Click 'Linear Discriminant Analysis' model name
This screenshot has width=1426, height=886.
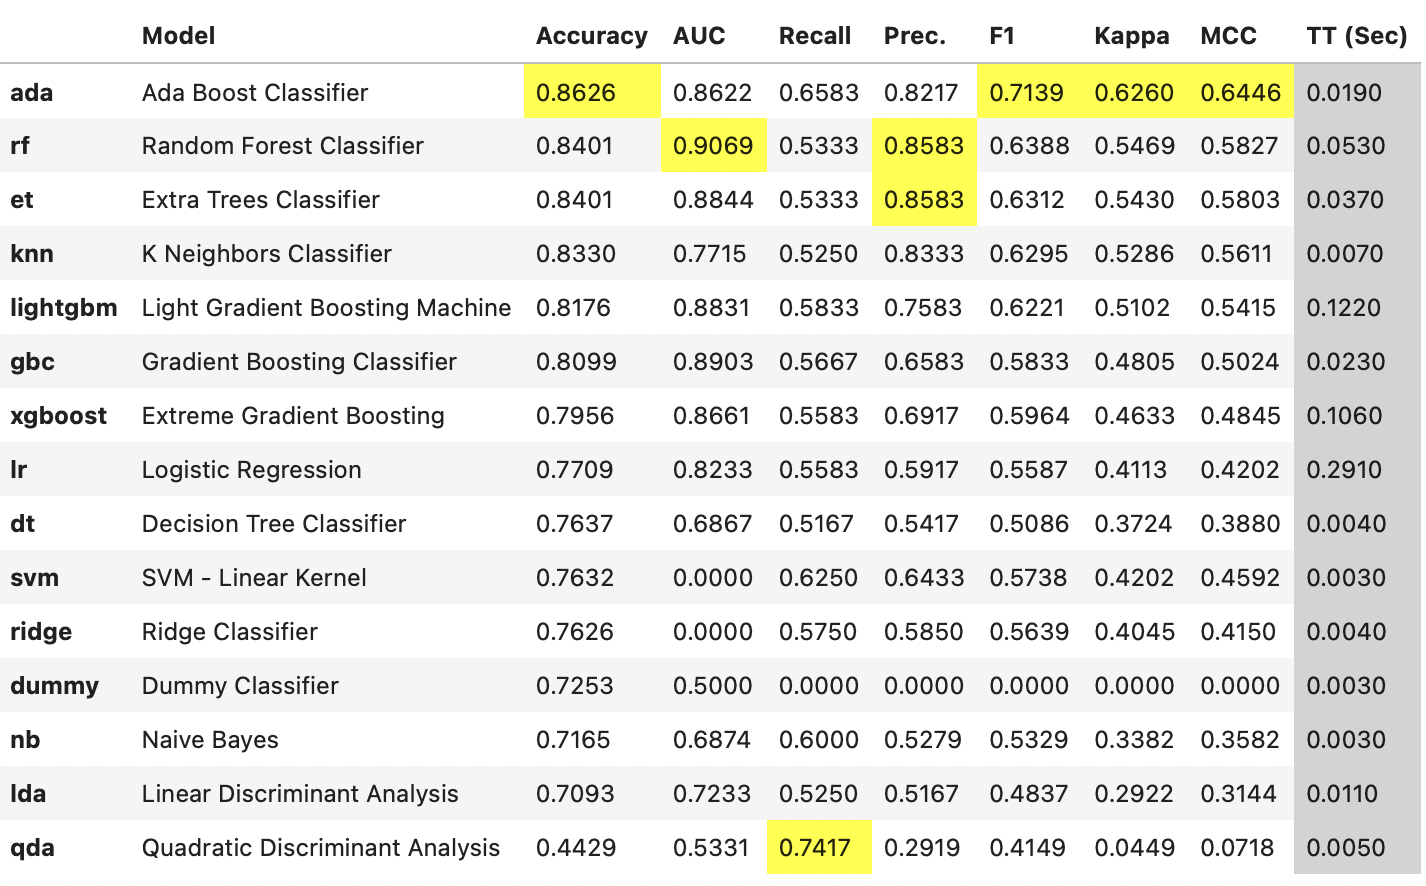[x=300, y=794]
